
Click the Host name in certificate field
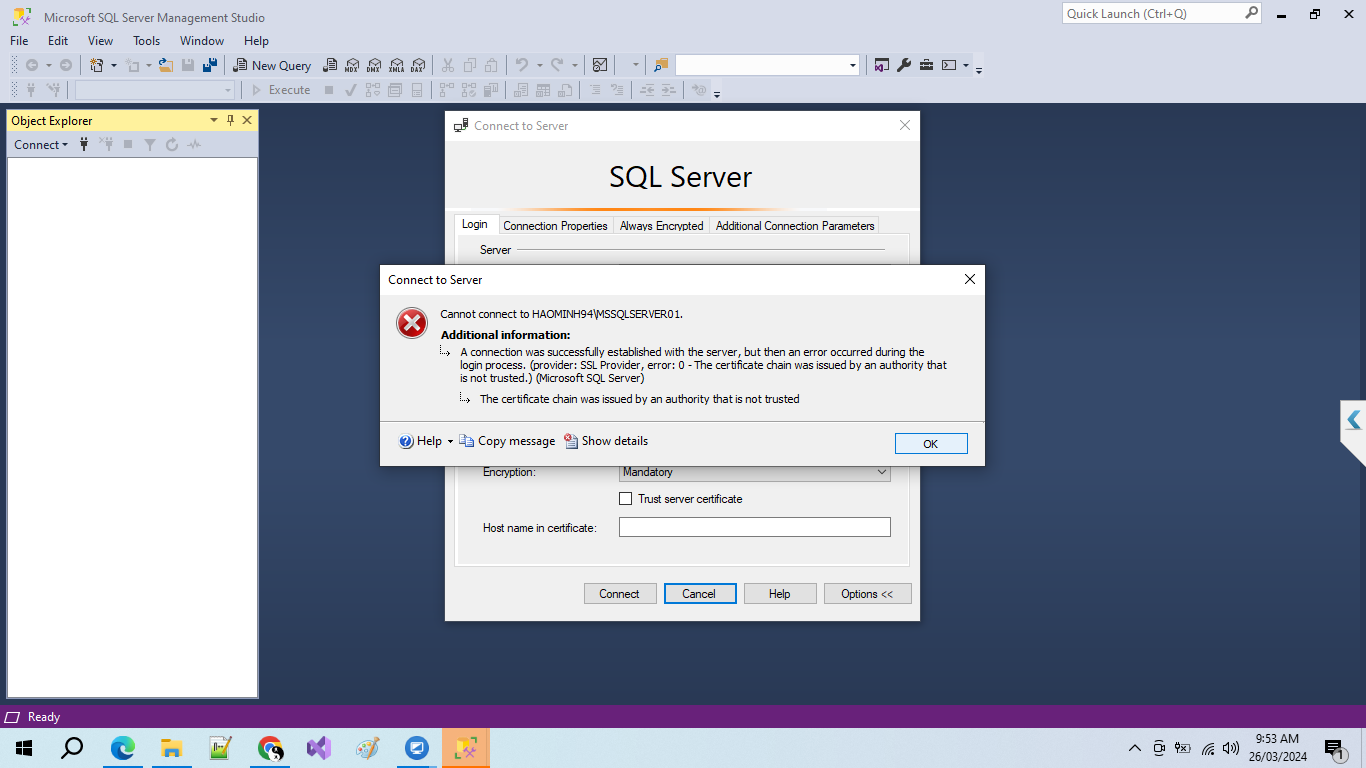(x=755, y=527)
